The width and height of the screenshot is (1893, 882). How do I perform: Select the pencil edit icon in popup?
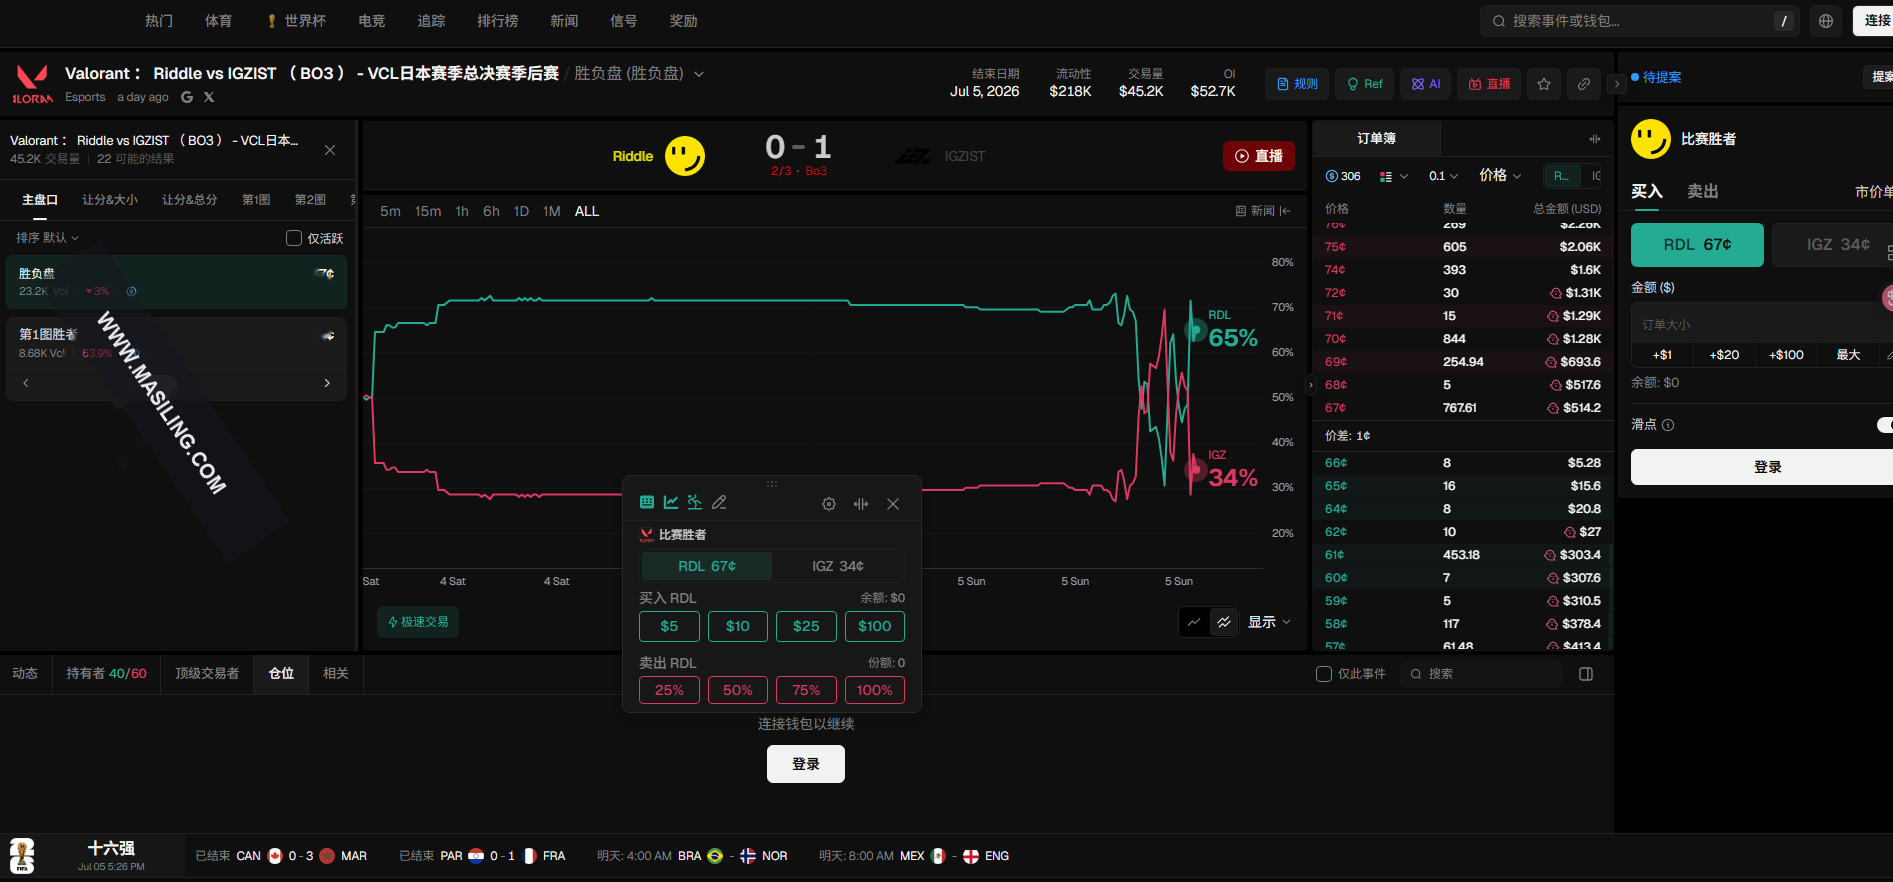719,503
